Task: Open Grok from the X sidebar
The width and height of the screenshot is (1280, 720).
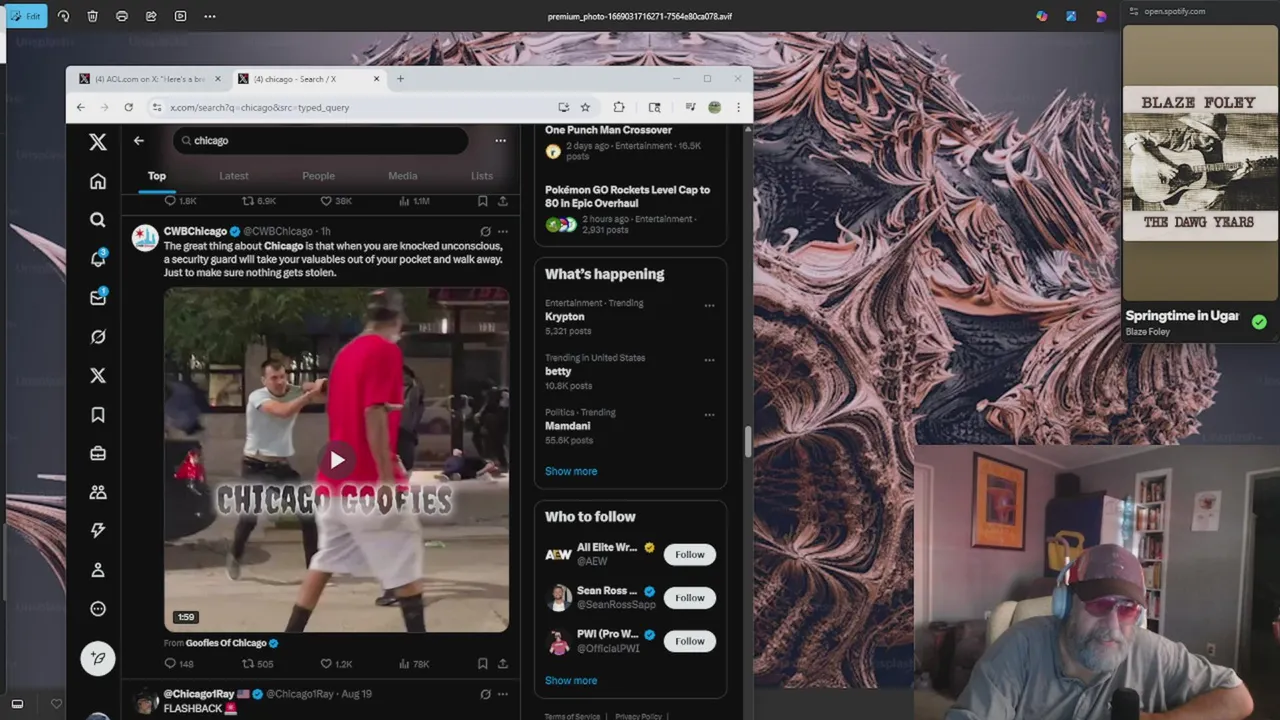Action: (98, 337)
